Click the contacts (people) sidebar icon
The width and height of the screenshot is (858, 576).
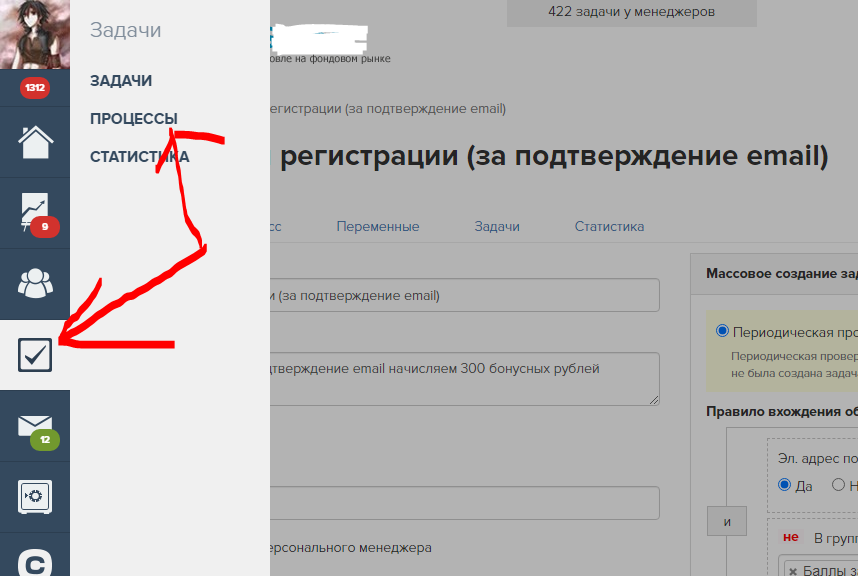coord(34,284)
